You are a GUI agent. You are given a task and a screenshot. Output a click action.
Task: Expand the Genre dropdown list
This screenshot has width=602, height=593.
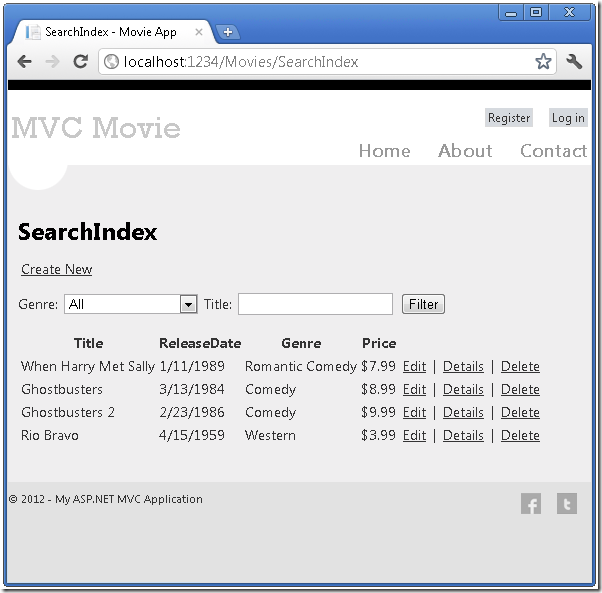(188, 304)
